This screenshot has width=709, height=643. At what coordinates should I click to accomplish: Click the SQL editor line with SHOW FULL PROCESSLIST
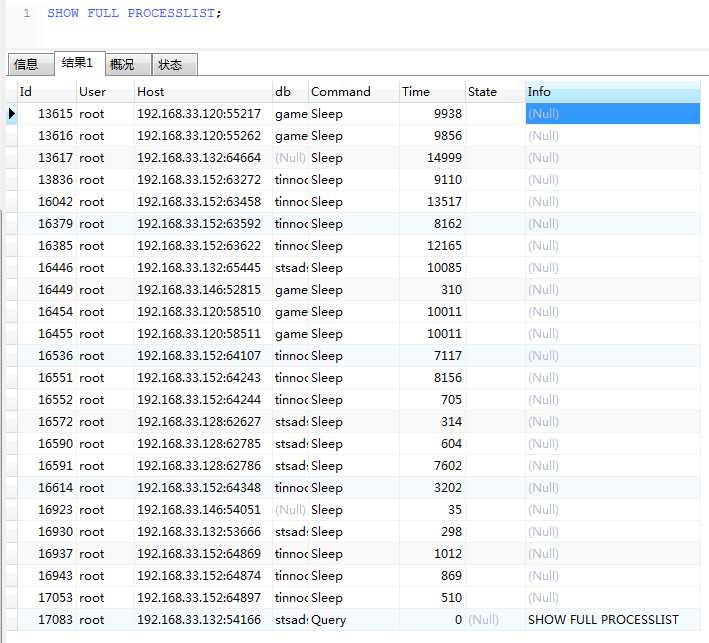pyautogui.click(x=134, y=13)
